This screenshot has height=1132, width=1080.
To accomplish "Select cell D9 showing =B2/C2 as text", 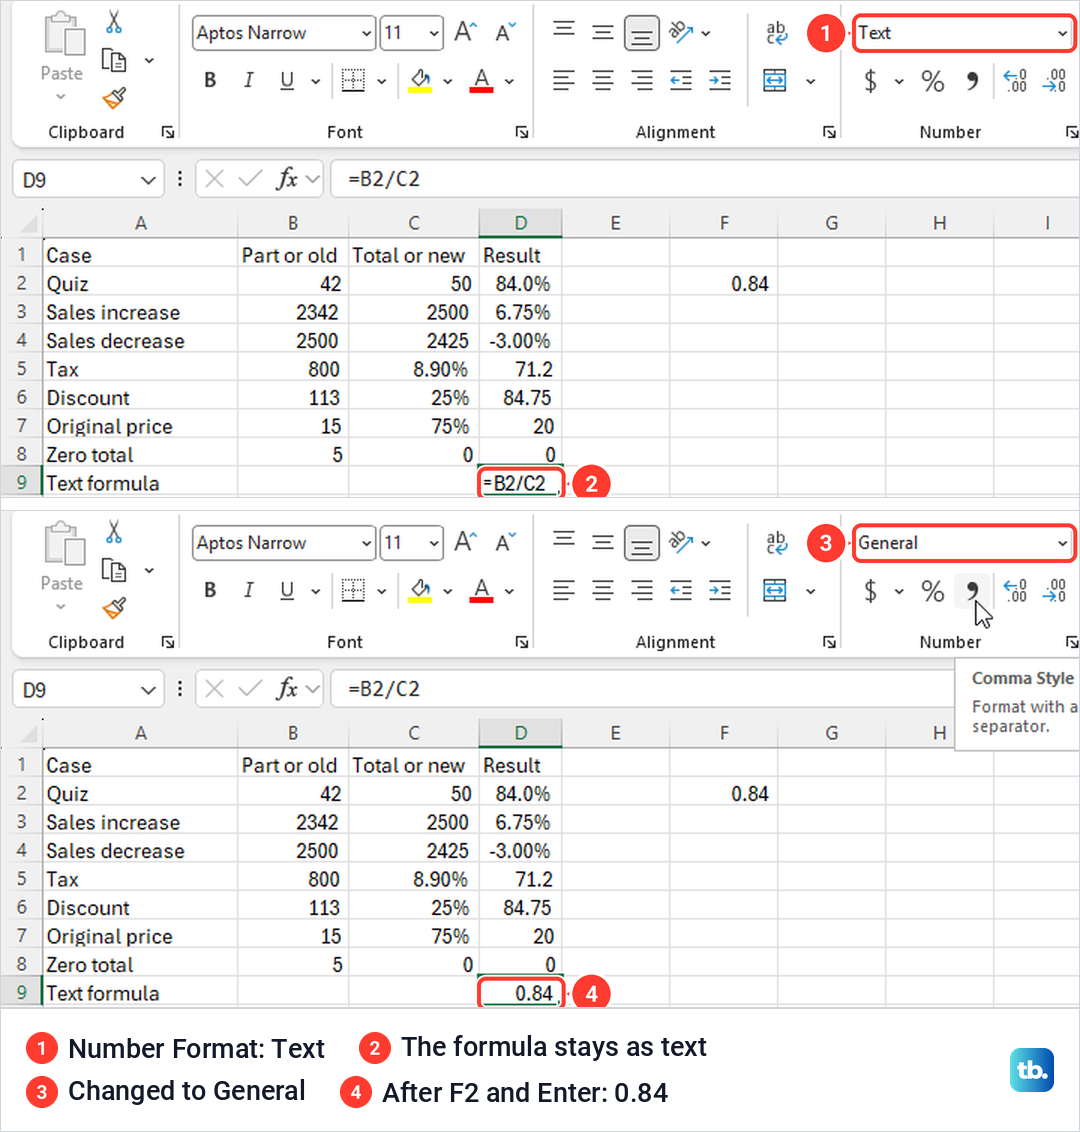I will click(x=521, y=483).
